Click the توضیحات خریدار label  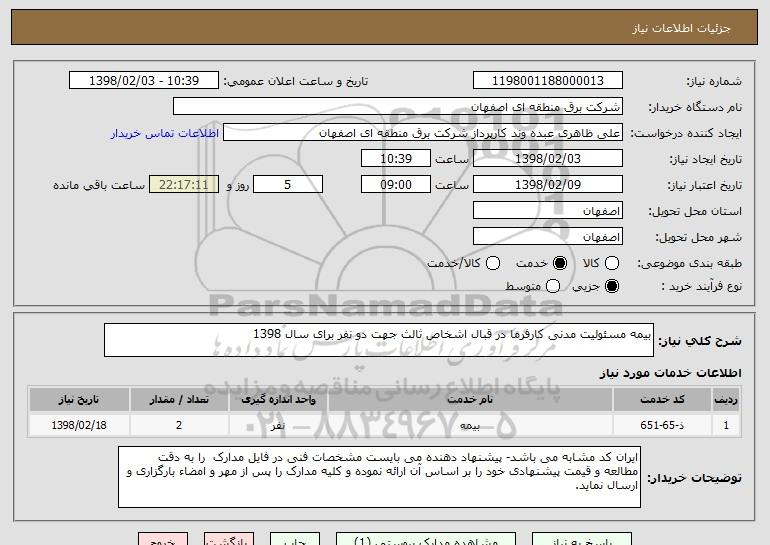click(x=694, y=478)
